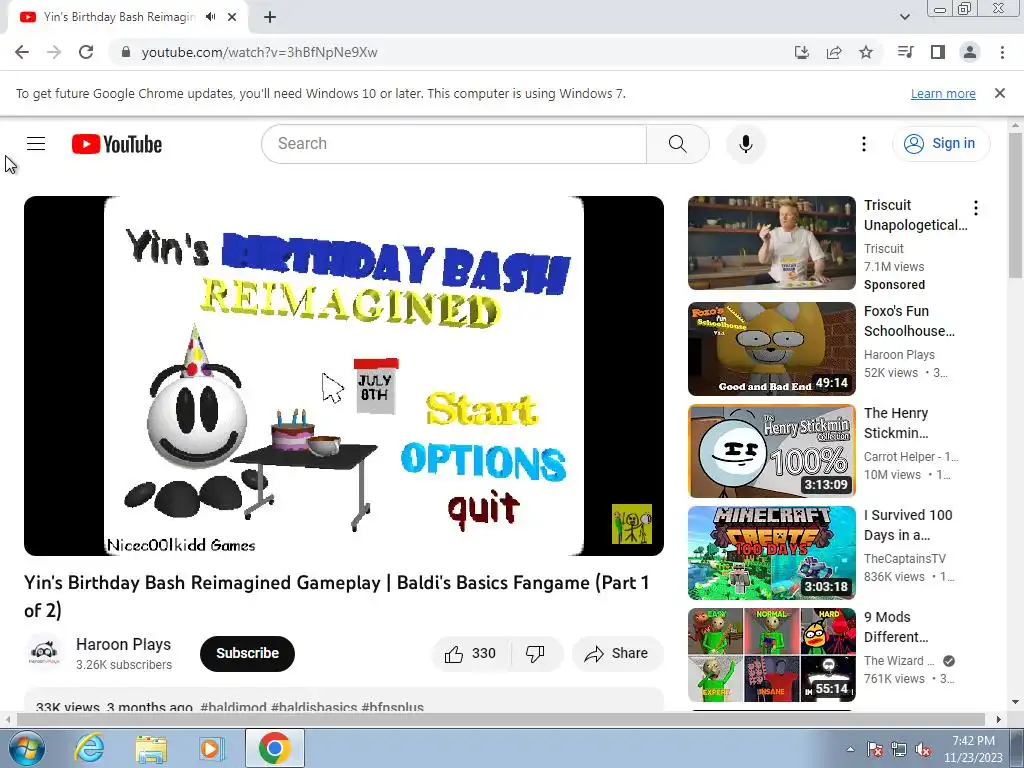Open the YouTube hamburger guide menu

[36, 144]
